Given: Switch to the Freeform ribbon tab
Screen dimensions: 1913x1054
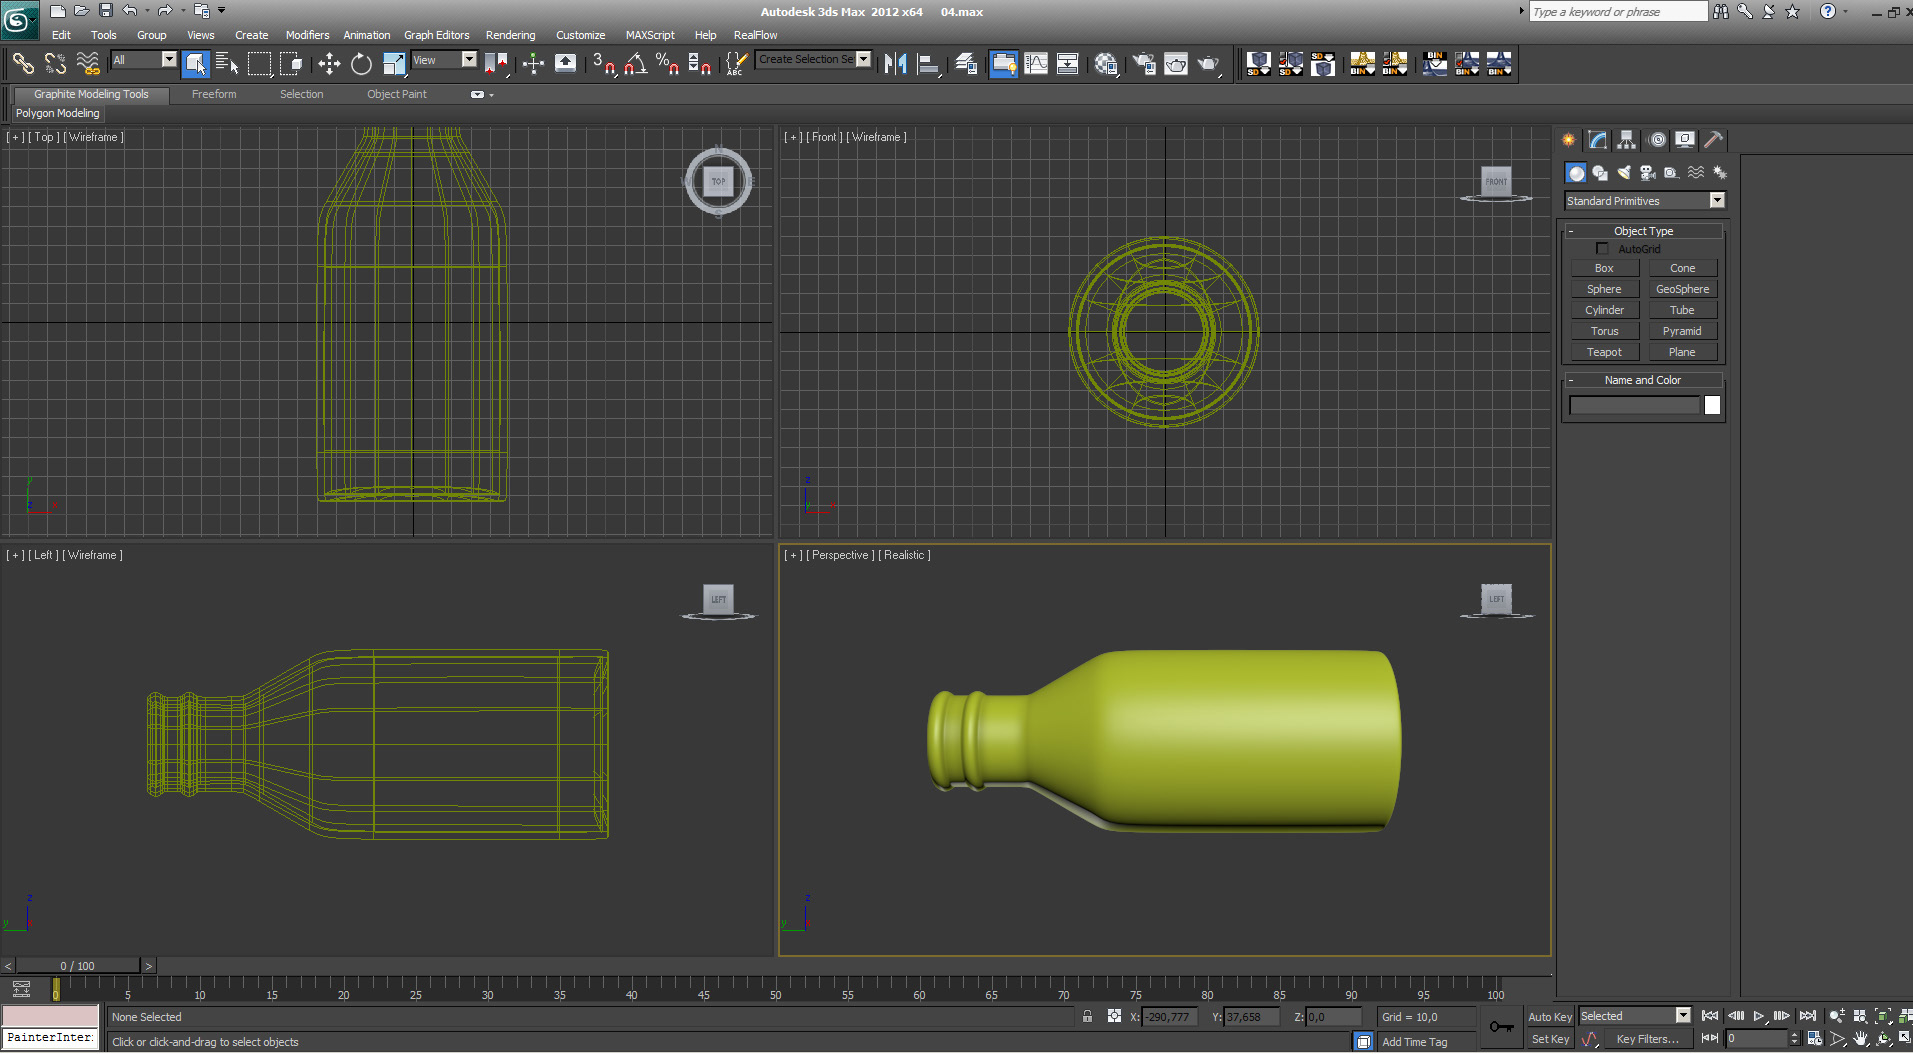Looking at the screenshot, I should point(214,94).
